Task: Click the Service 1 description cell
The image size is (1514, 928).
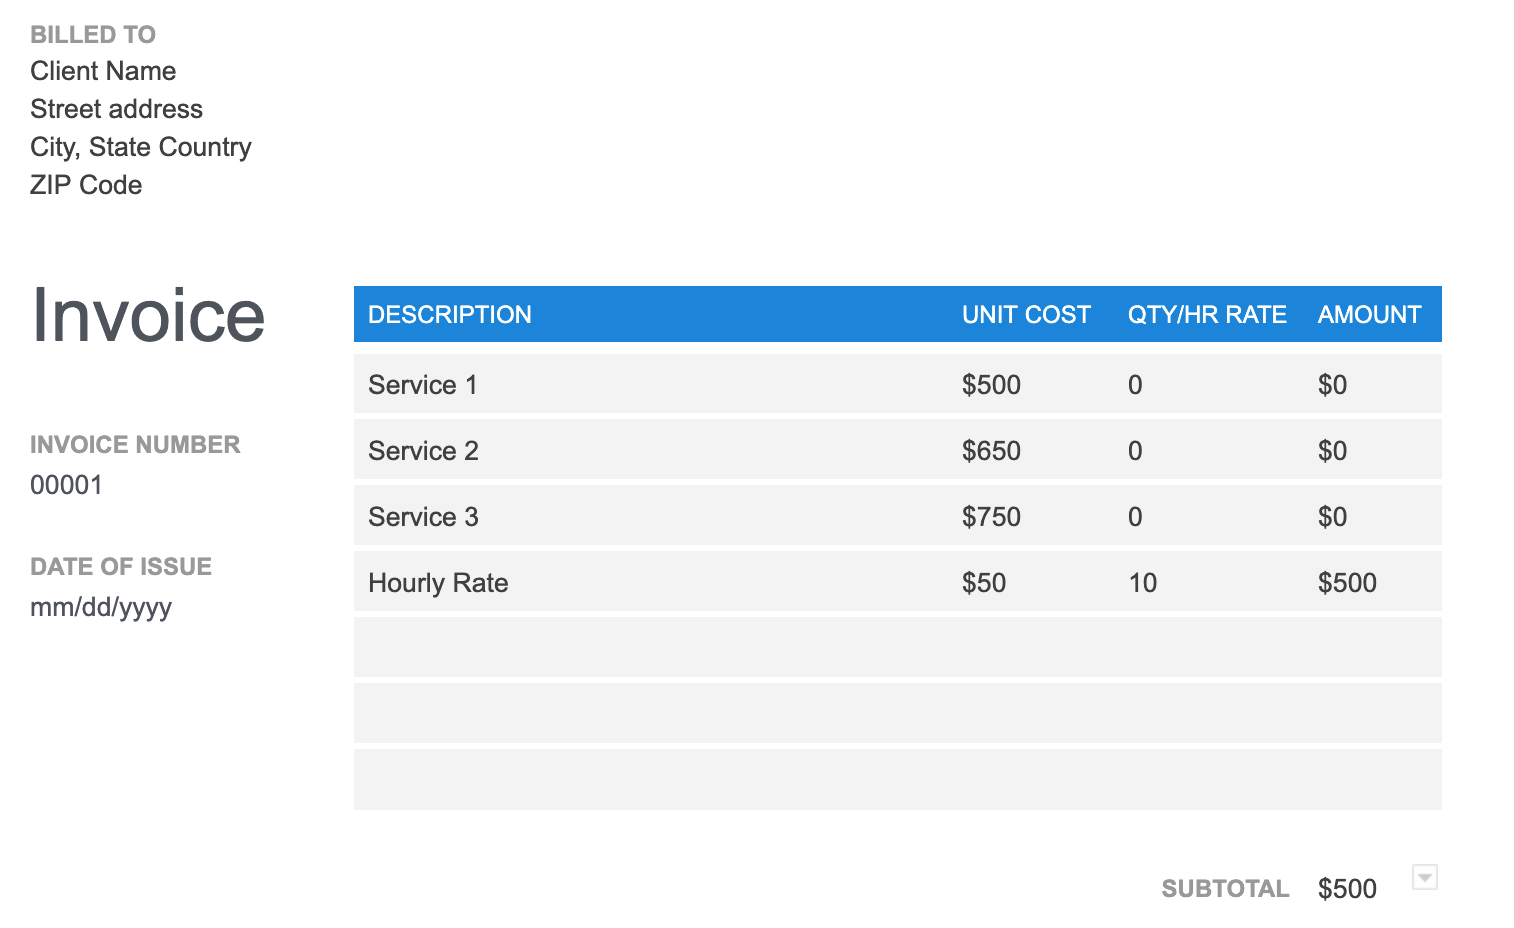Action: click(422, 384)
